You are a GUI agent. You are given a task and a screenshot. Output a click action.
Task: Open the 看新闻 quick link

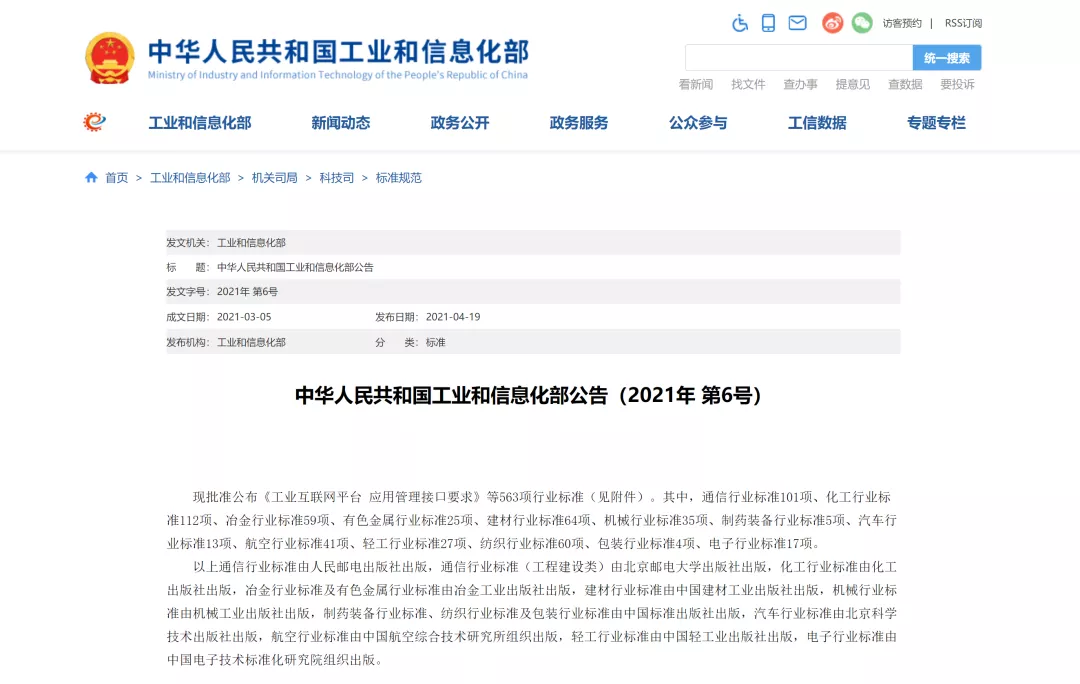[696, 85]
